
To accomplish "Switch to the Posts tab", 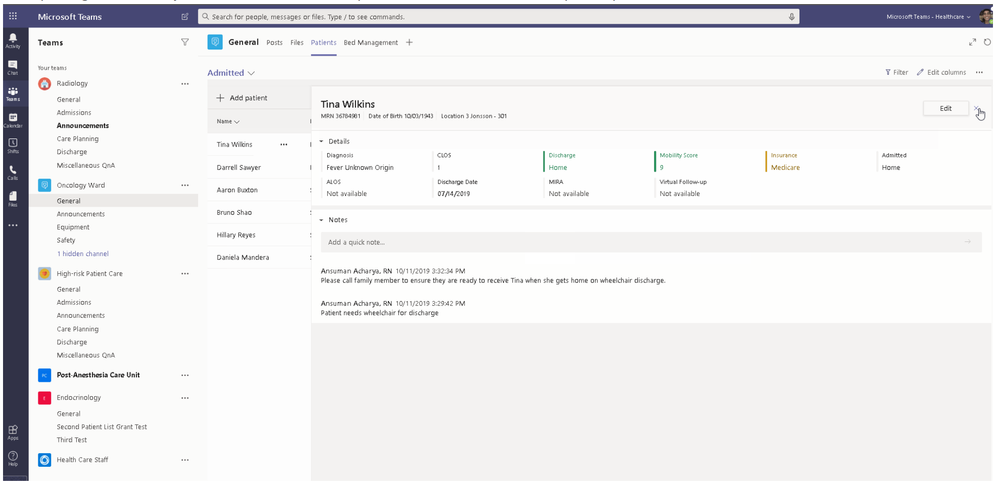I will (x=274, y=43).
